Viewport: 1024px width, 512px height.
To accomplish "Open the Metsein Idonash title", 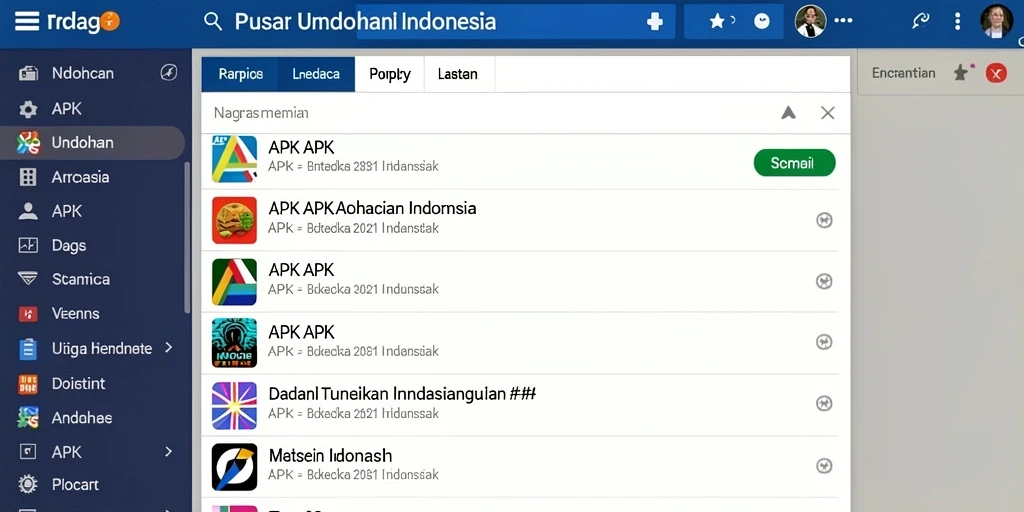I will 330,455.
